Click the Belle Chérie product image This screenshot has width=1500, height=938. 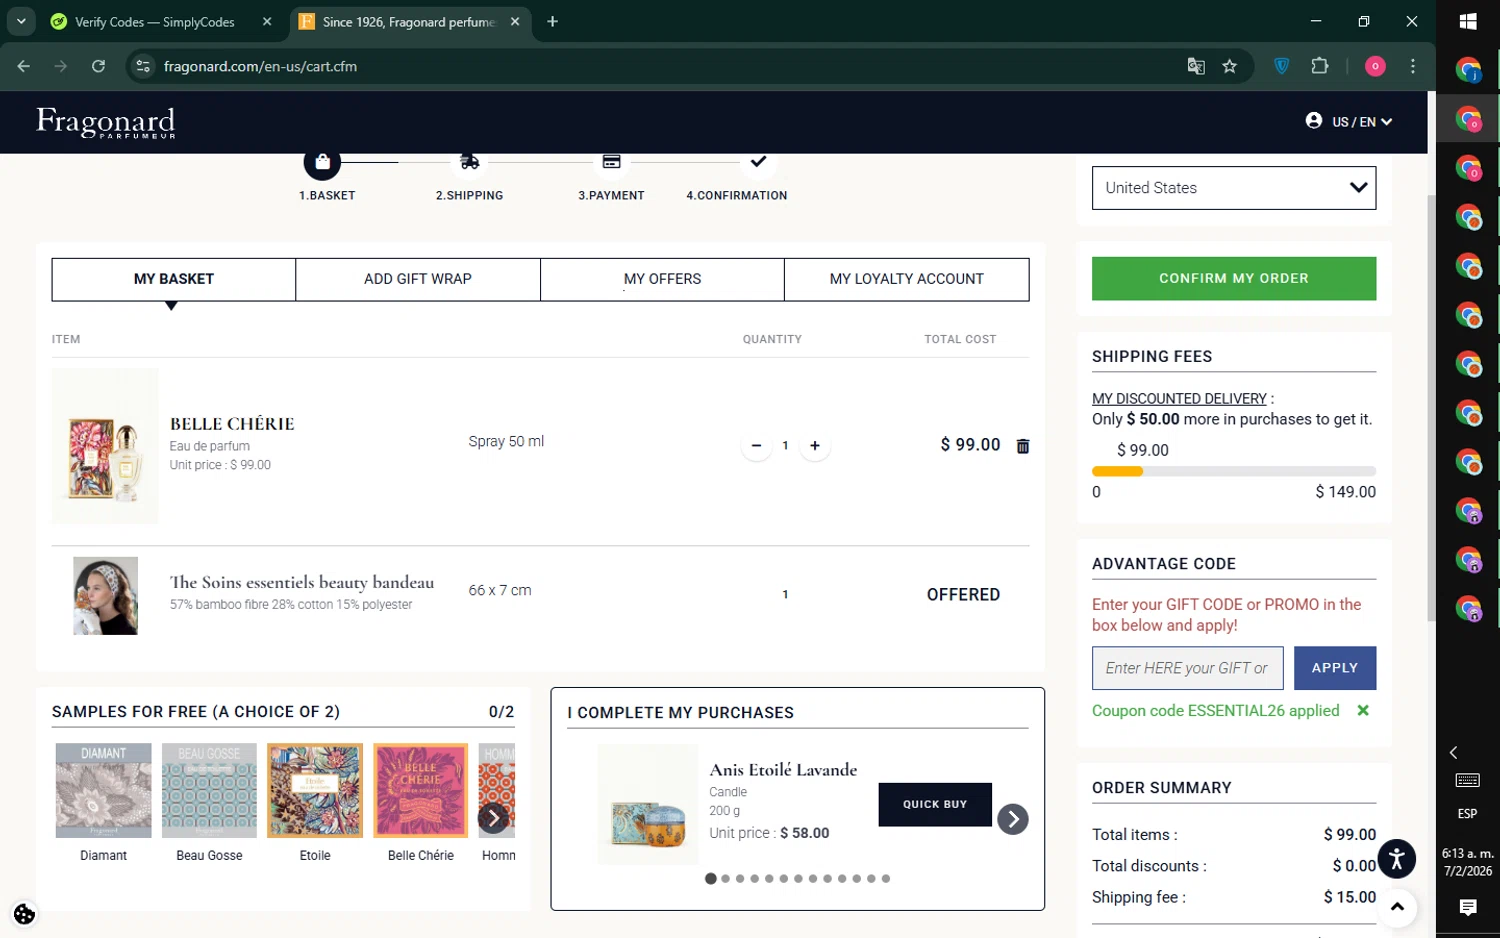click(x=105, y=446)
